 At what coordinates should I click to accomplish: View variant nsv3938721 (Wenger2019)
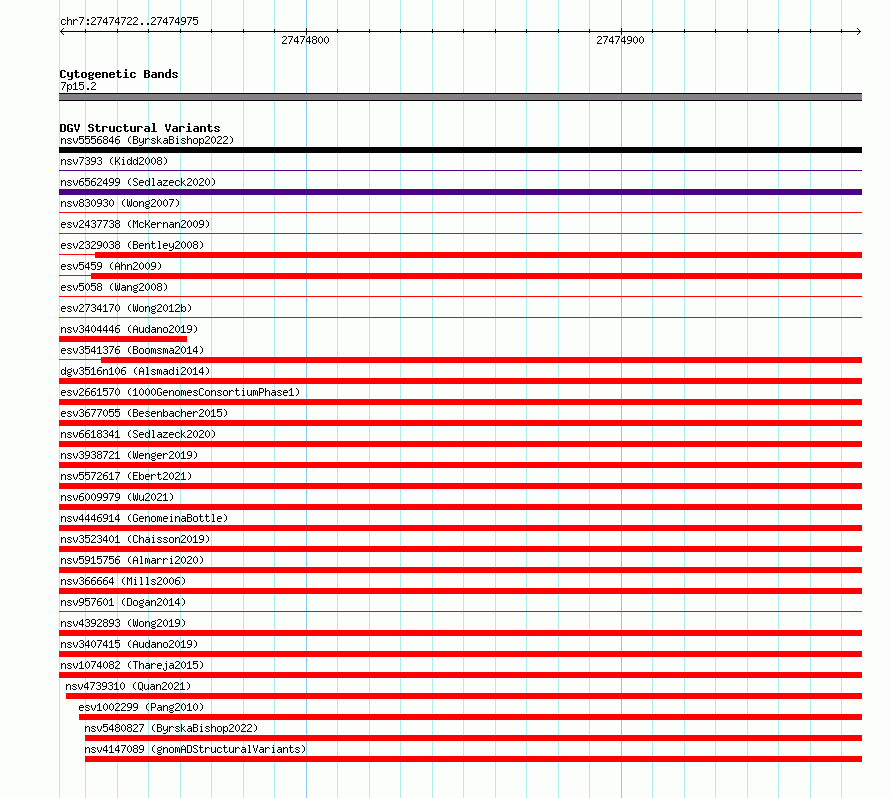pos(129,455)
